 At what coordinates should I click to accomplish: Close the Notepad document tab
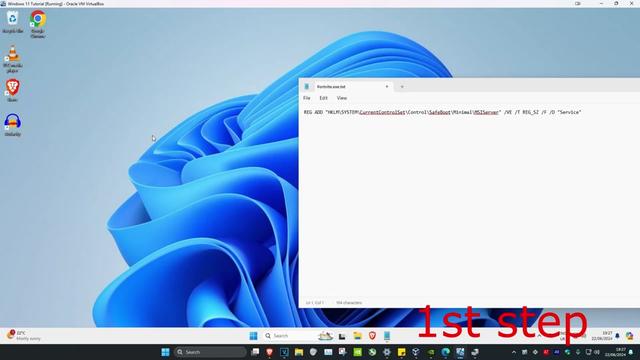[x=387, y=87]
